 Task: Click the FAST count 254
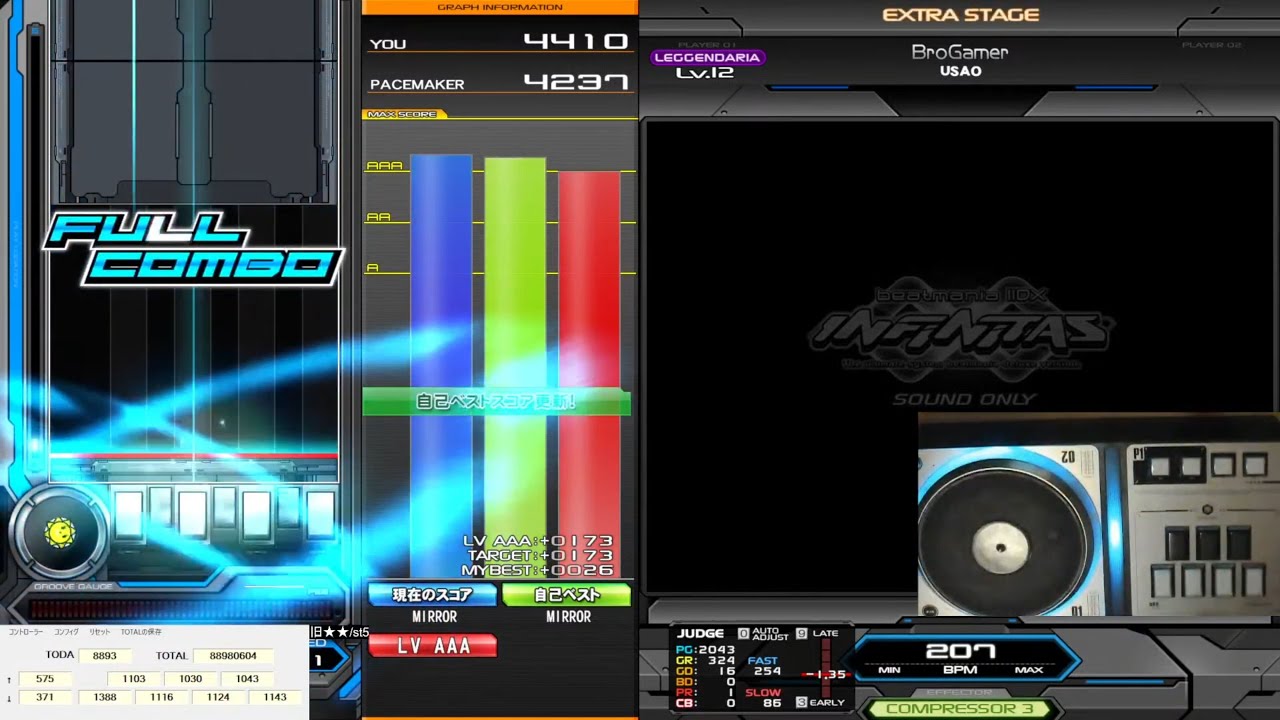click(x=768, y=672)
